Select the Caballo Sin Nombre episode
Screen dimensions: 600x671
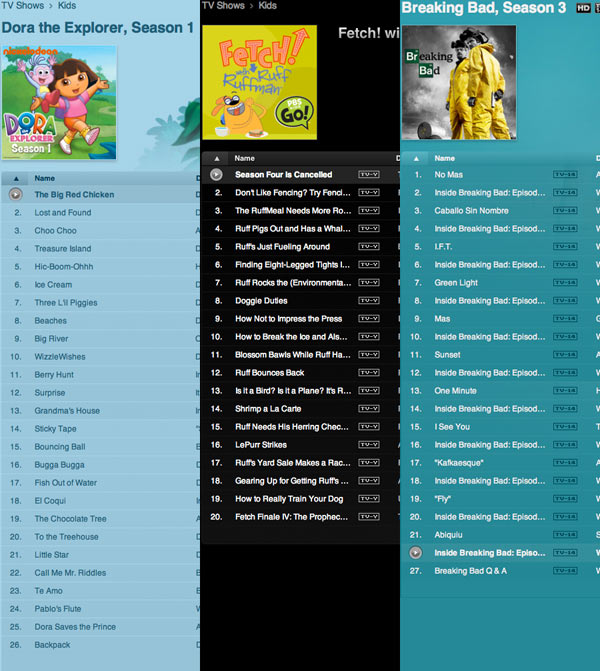click(471, 211)
